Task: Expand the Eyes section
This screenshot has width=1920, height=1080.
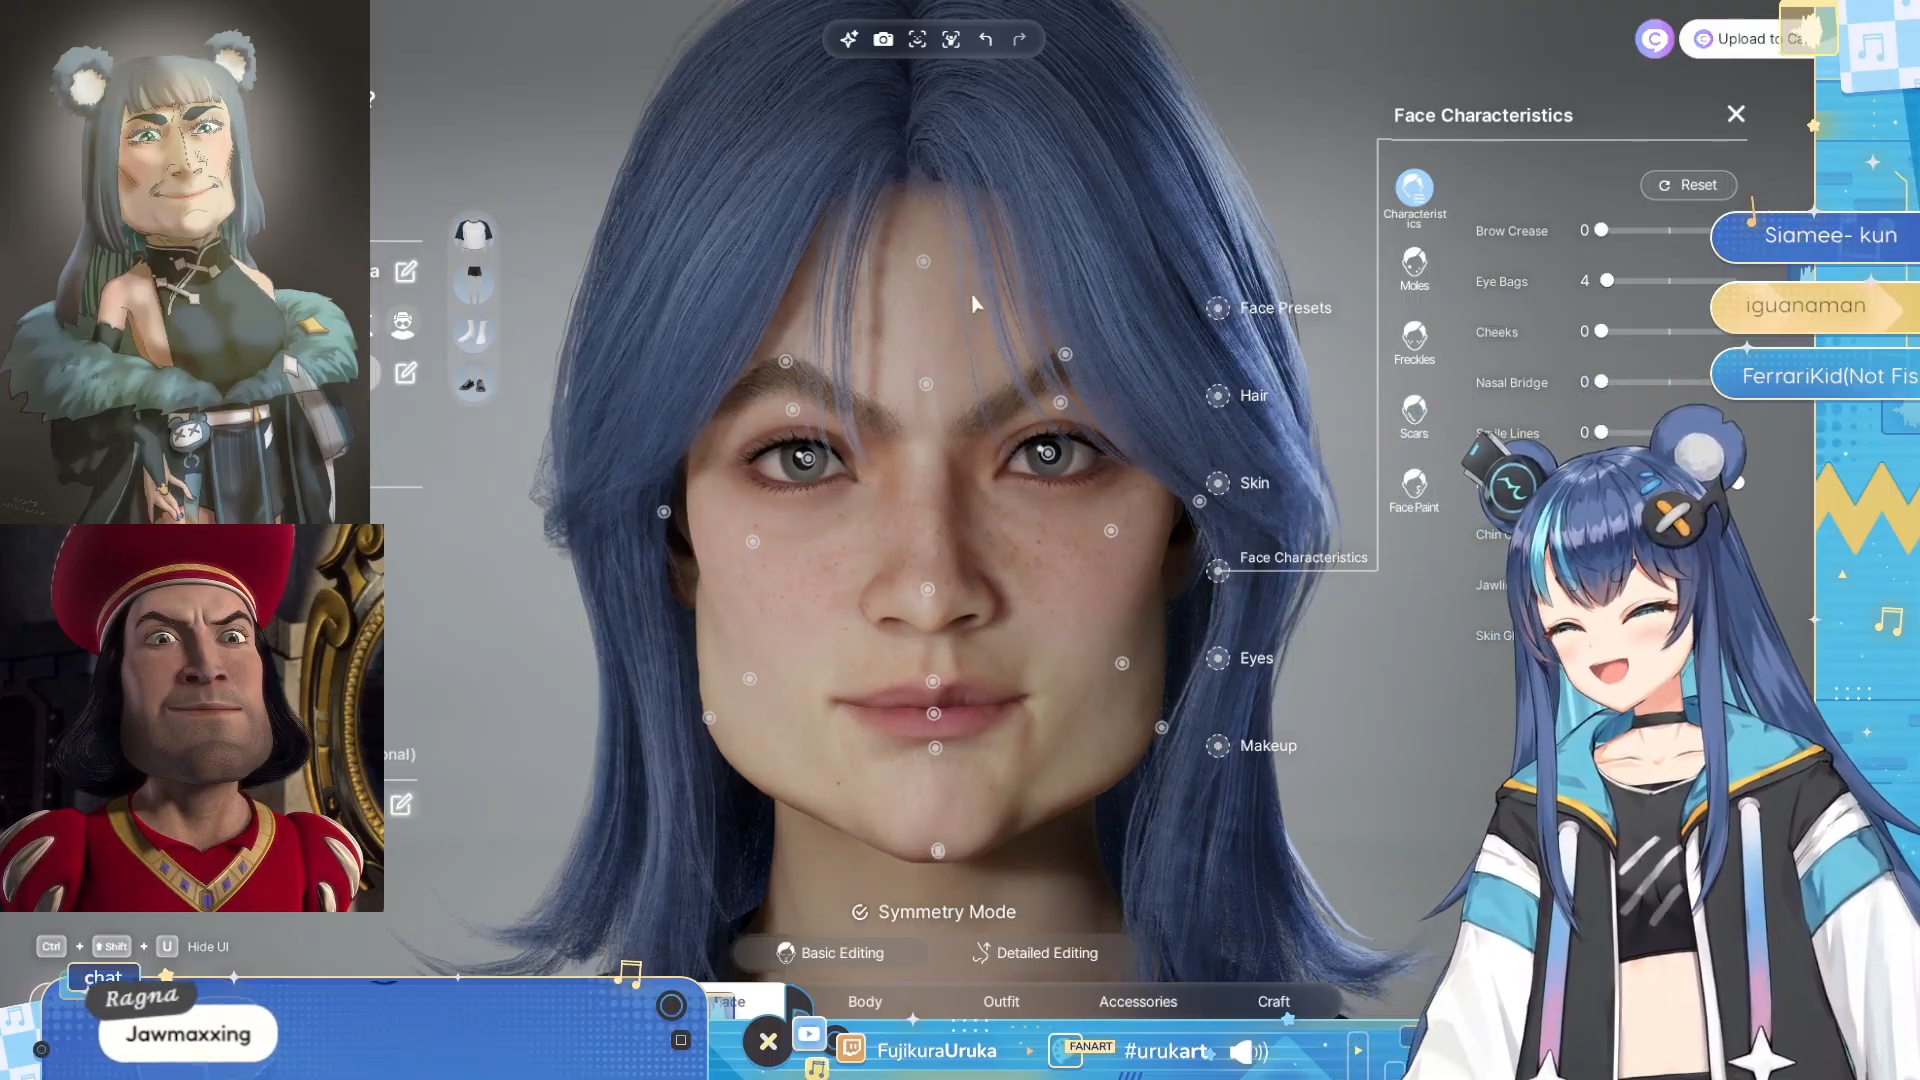Action: point(1256,658)
